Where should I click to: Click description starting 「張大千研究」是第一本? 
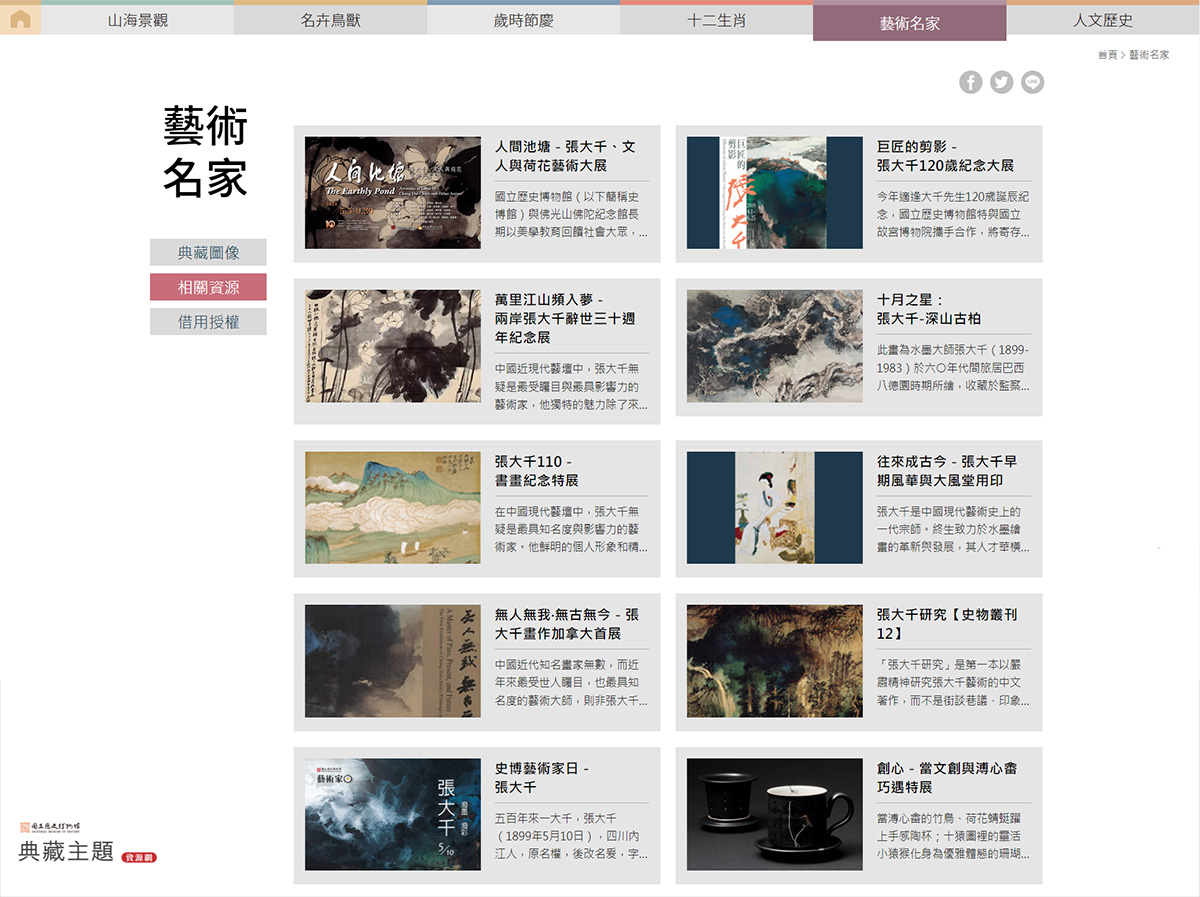point(953,682)
